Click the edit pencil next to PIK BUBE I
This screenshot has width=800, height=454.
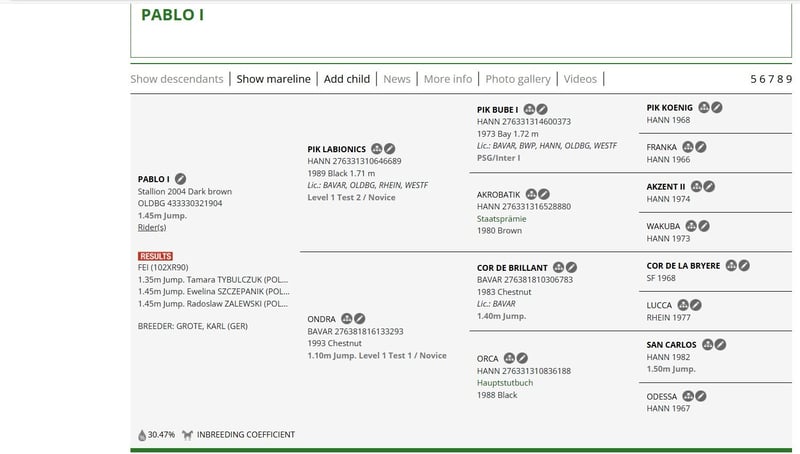[542, 109]
